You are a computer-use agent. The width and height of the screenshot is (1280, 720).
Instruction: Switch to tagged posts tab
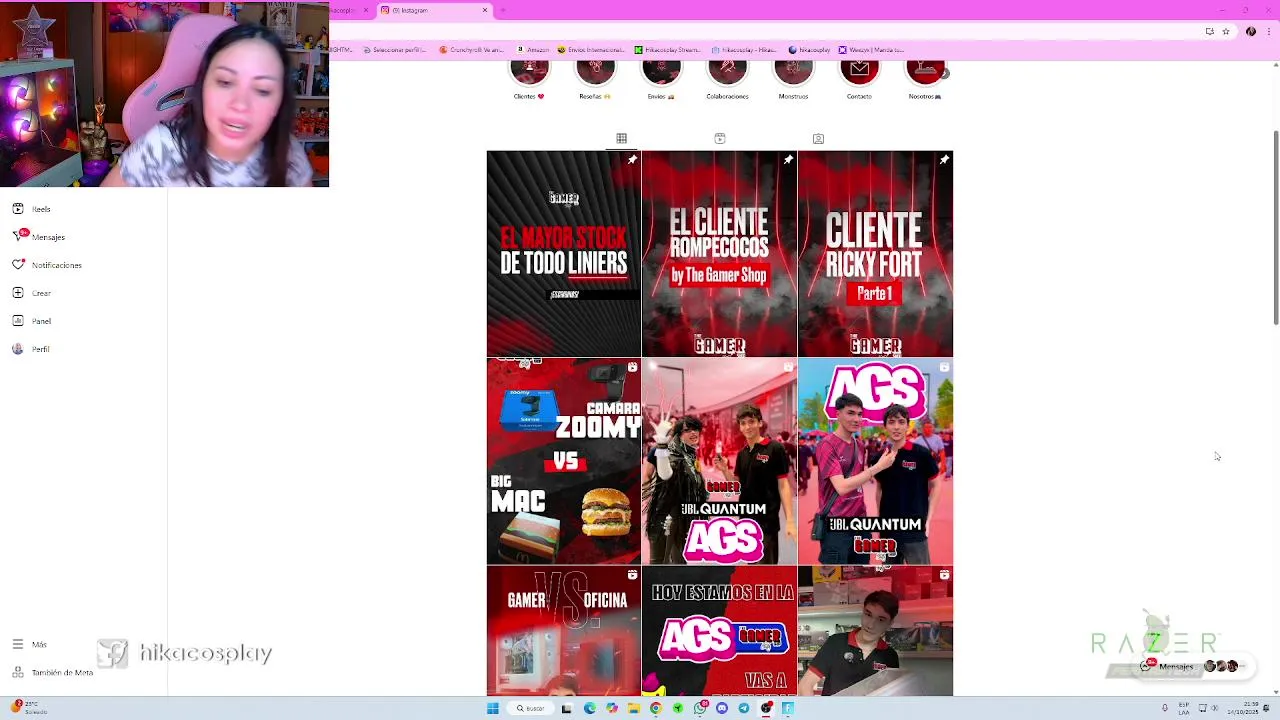tap(818, 139)
